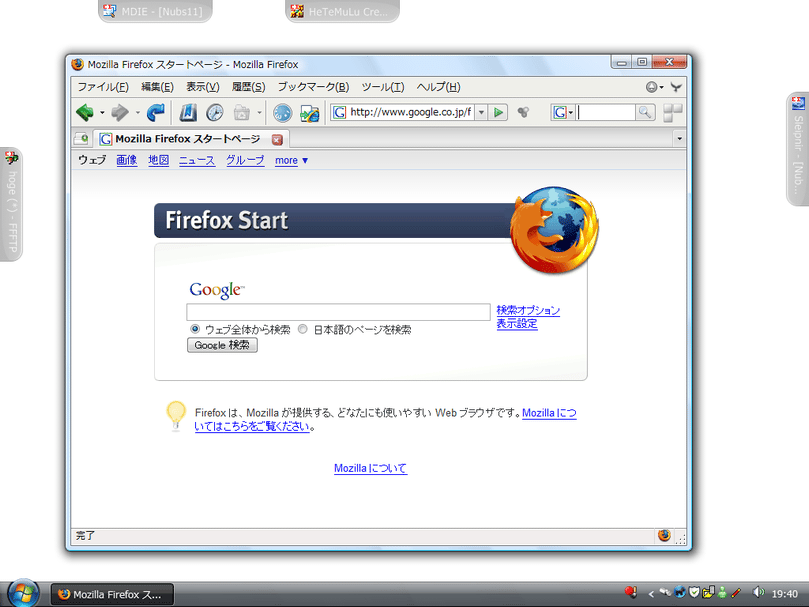
Task: Open the 表示(V) menu
Action: point(203,87)
